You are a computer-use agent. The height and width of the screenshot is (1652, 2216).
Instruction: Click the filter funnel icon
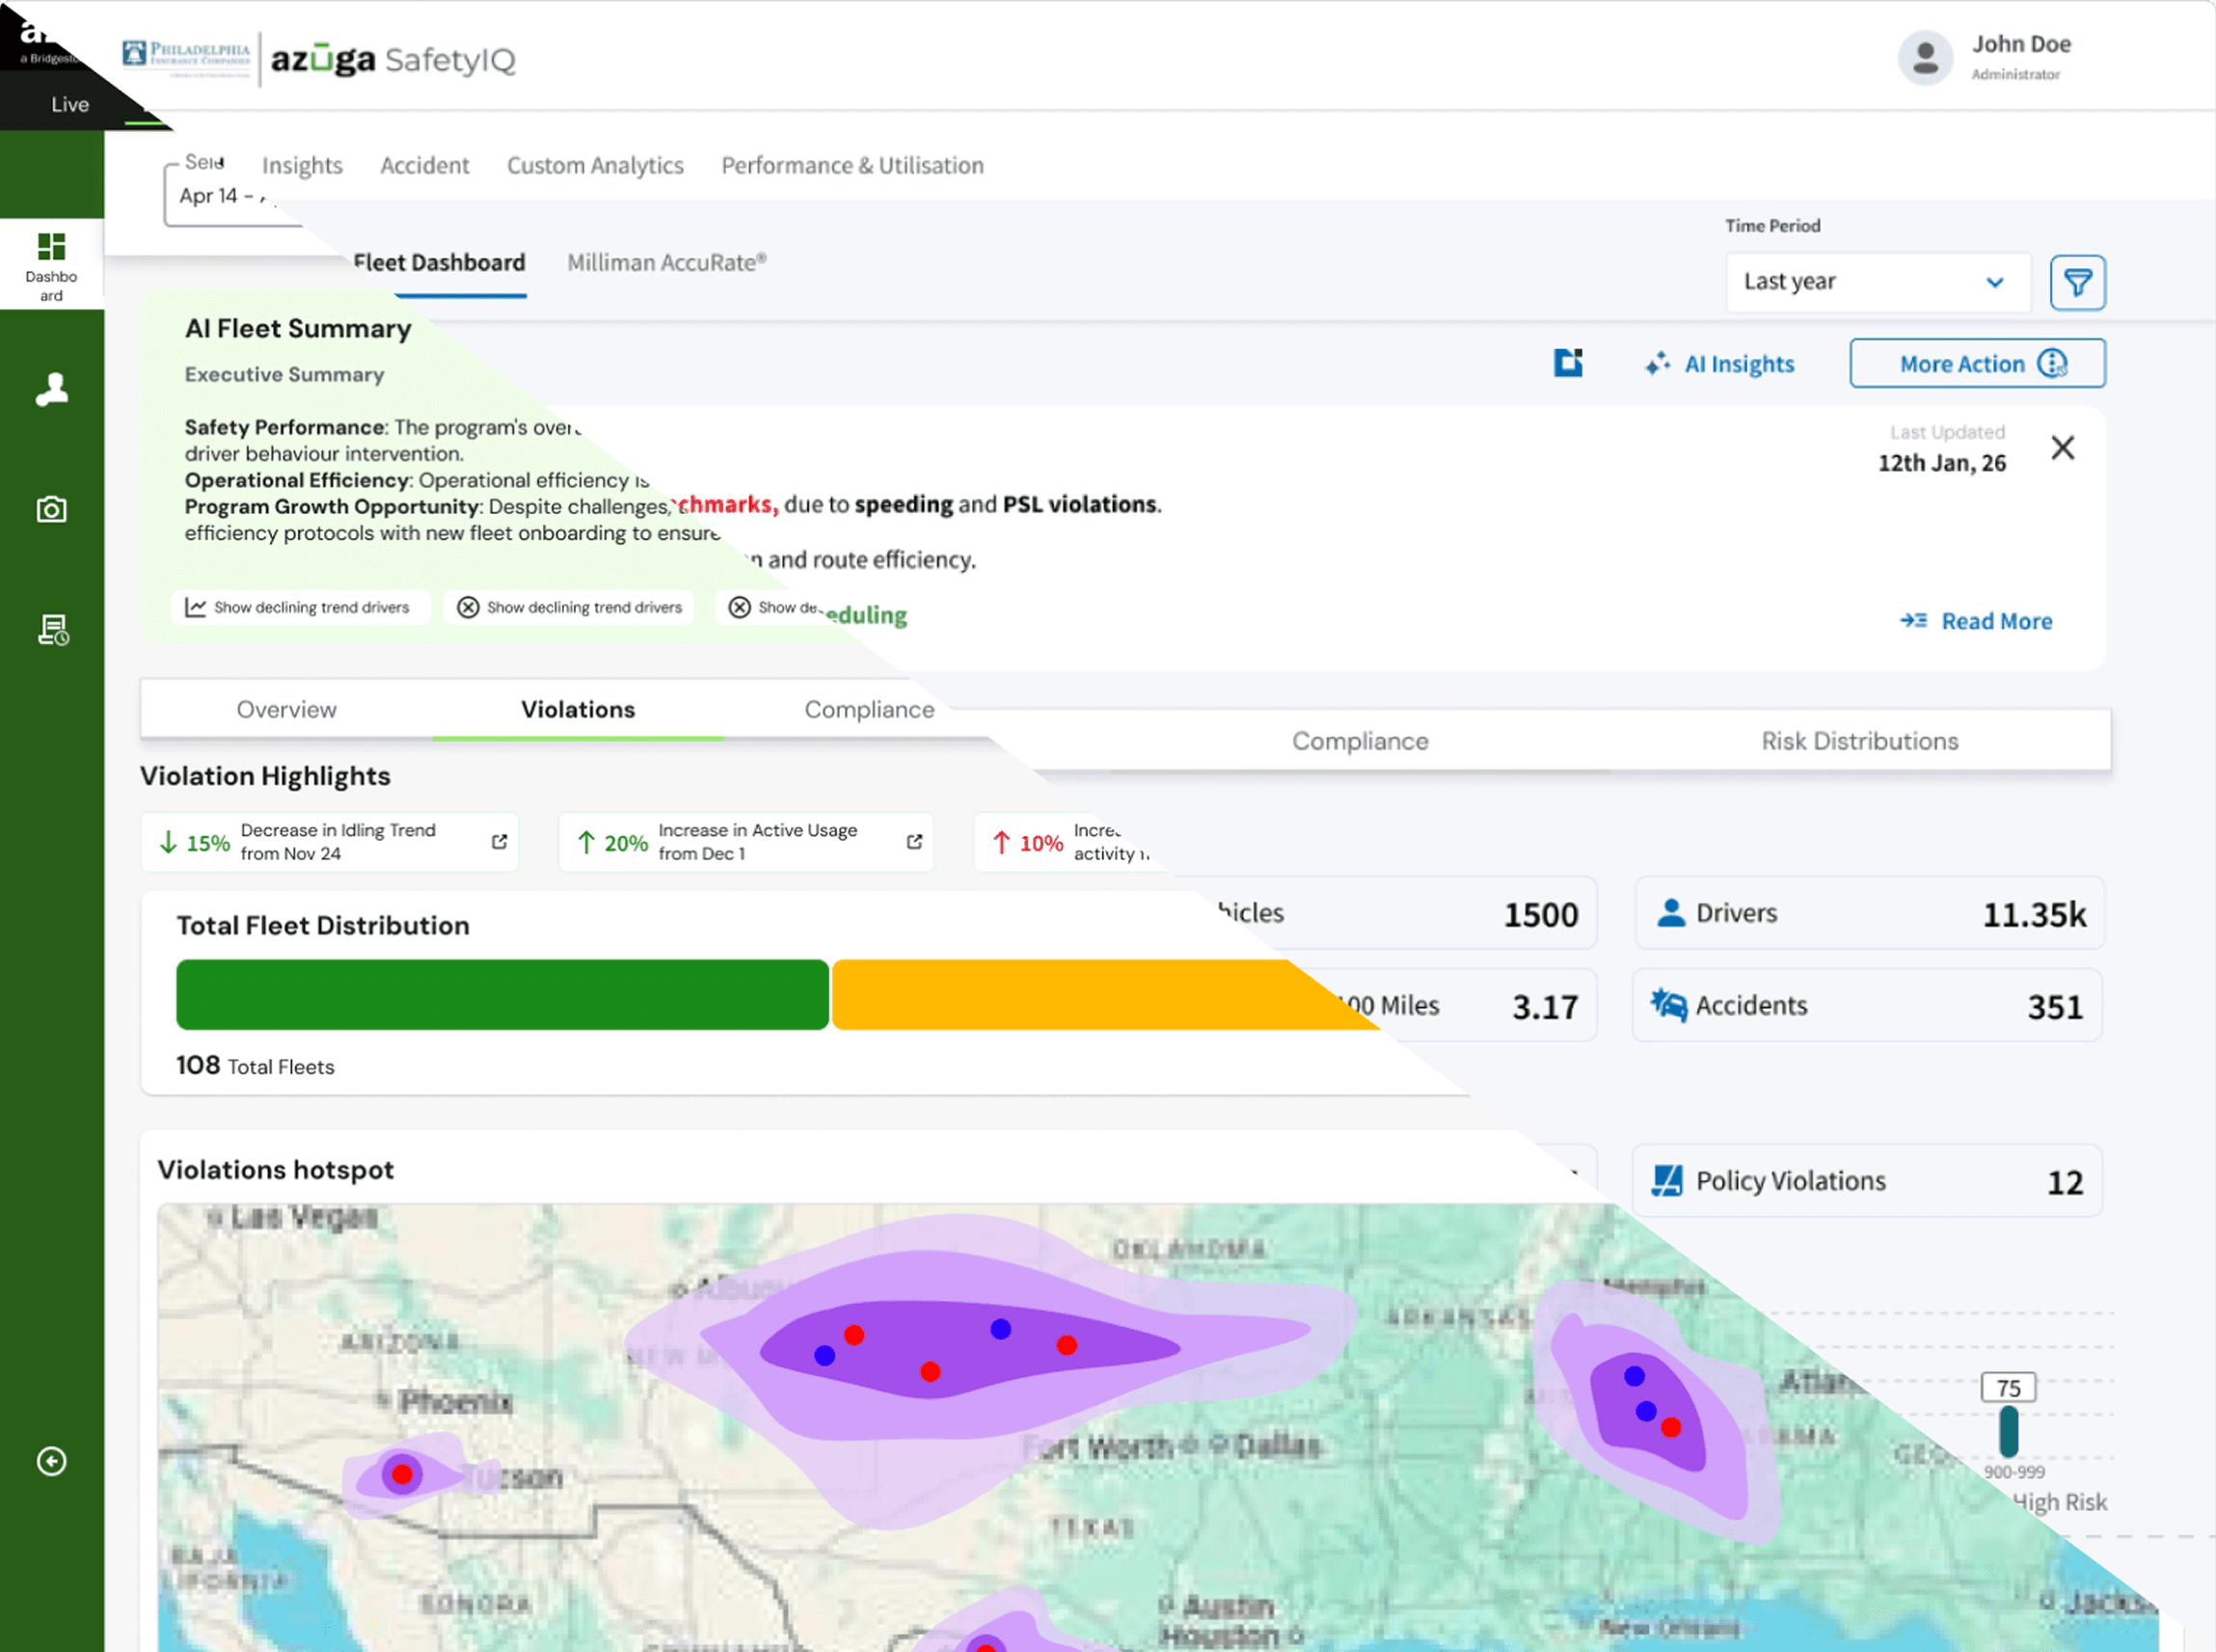(x=2077, y=283)
